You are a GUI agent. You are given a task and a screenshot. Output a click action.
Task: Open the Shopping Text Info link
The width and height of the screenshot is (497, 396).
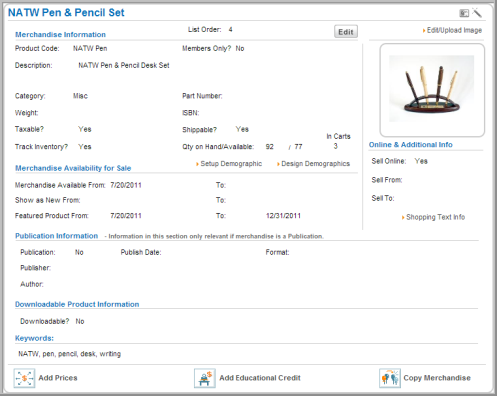pyautogui.click(x=435, y=217)
